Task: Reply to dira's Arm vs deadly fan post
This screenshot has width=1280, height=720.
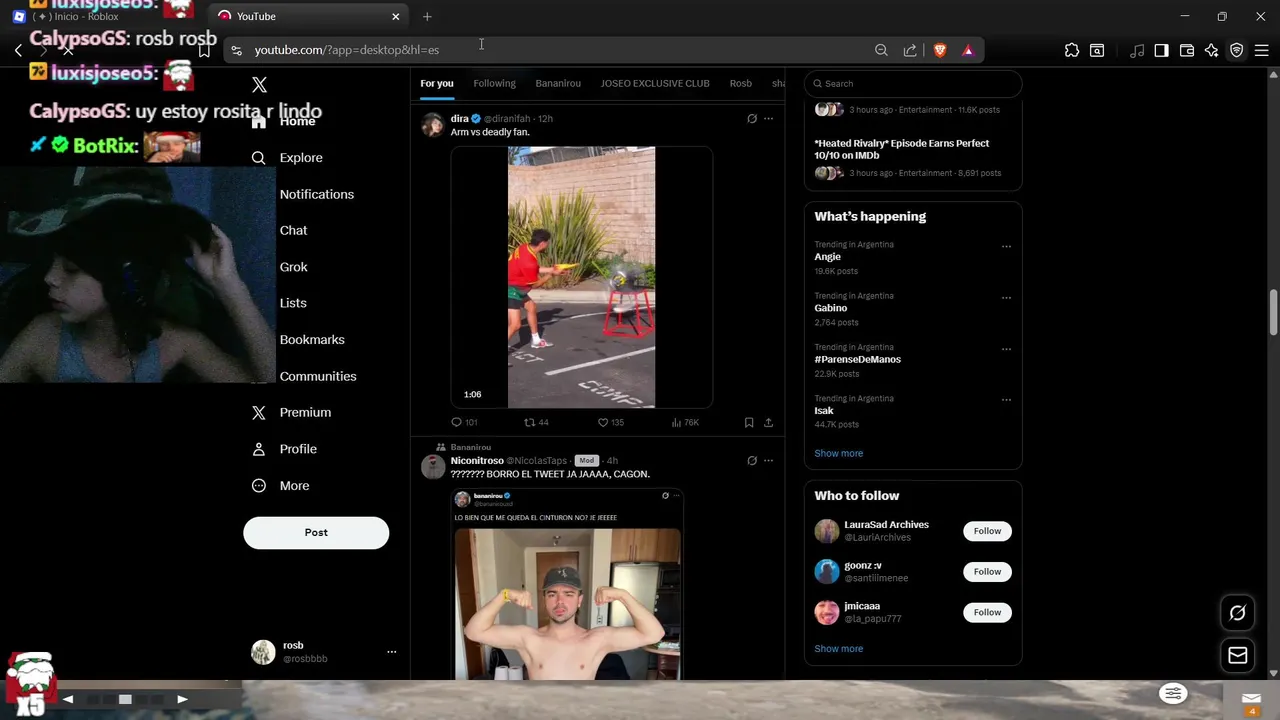Action: coord(464,423)
